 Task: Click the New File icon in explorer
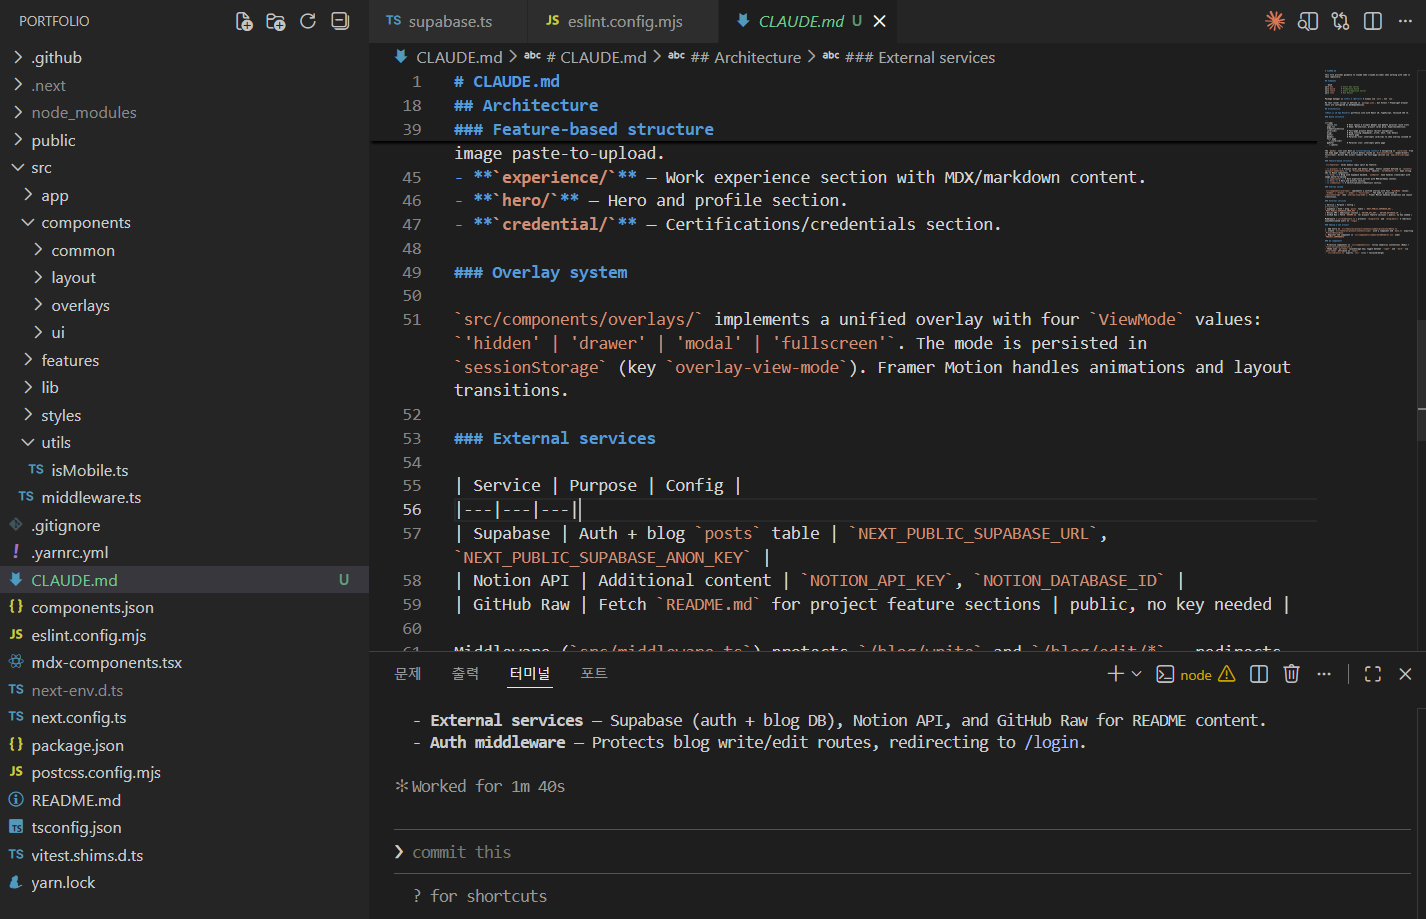[x=244, y=21]
